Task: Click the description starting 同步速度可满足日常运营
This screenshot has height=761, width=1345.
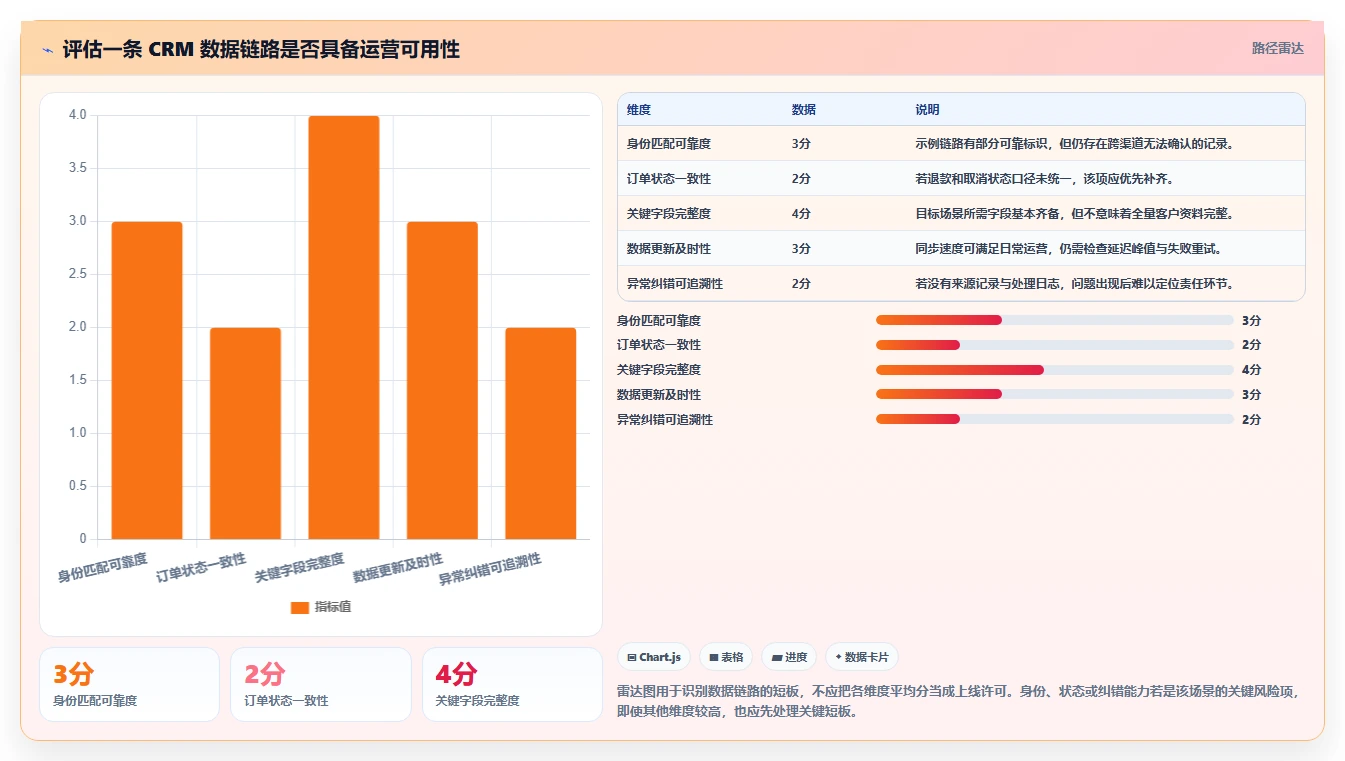Action: tap(1068, 249)
